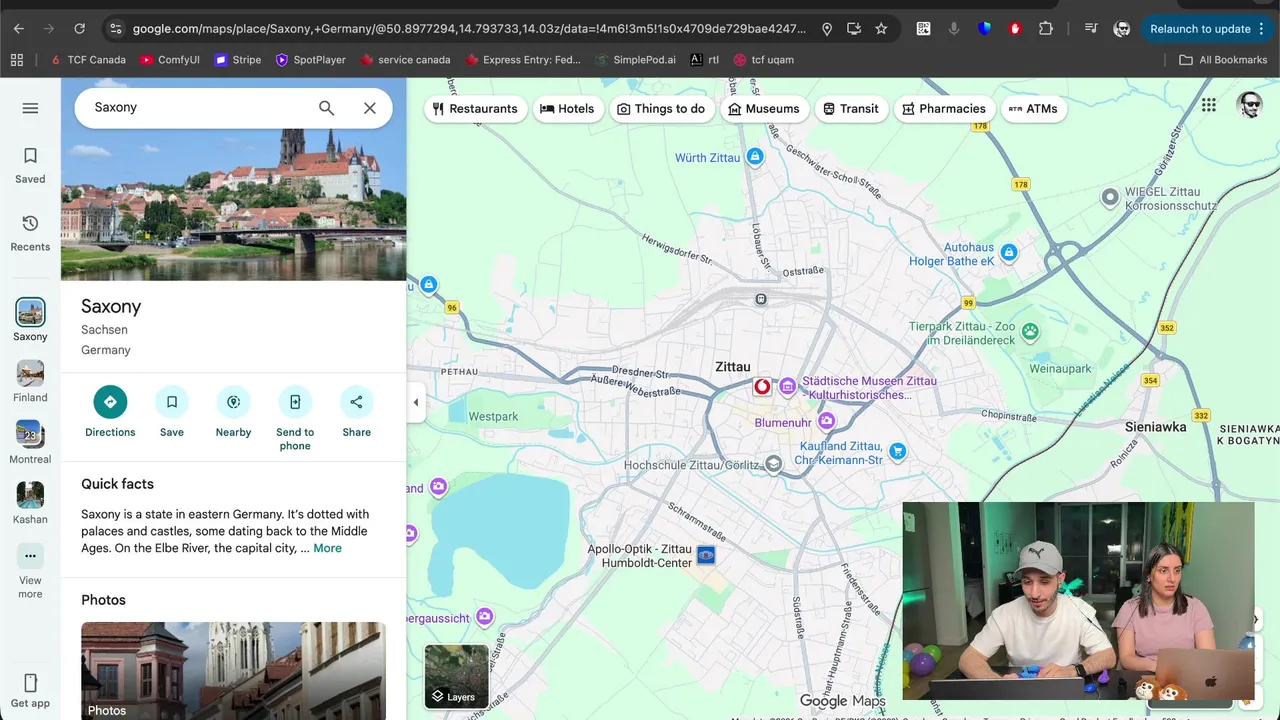1280x720 pixels.
Task: Click the WIEGEL Zittau Korrosionsschutz marker
Action: click(1110, 197)
